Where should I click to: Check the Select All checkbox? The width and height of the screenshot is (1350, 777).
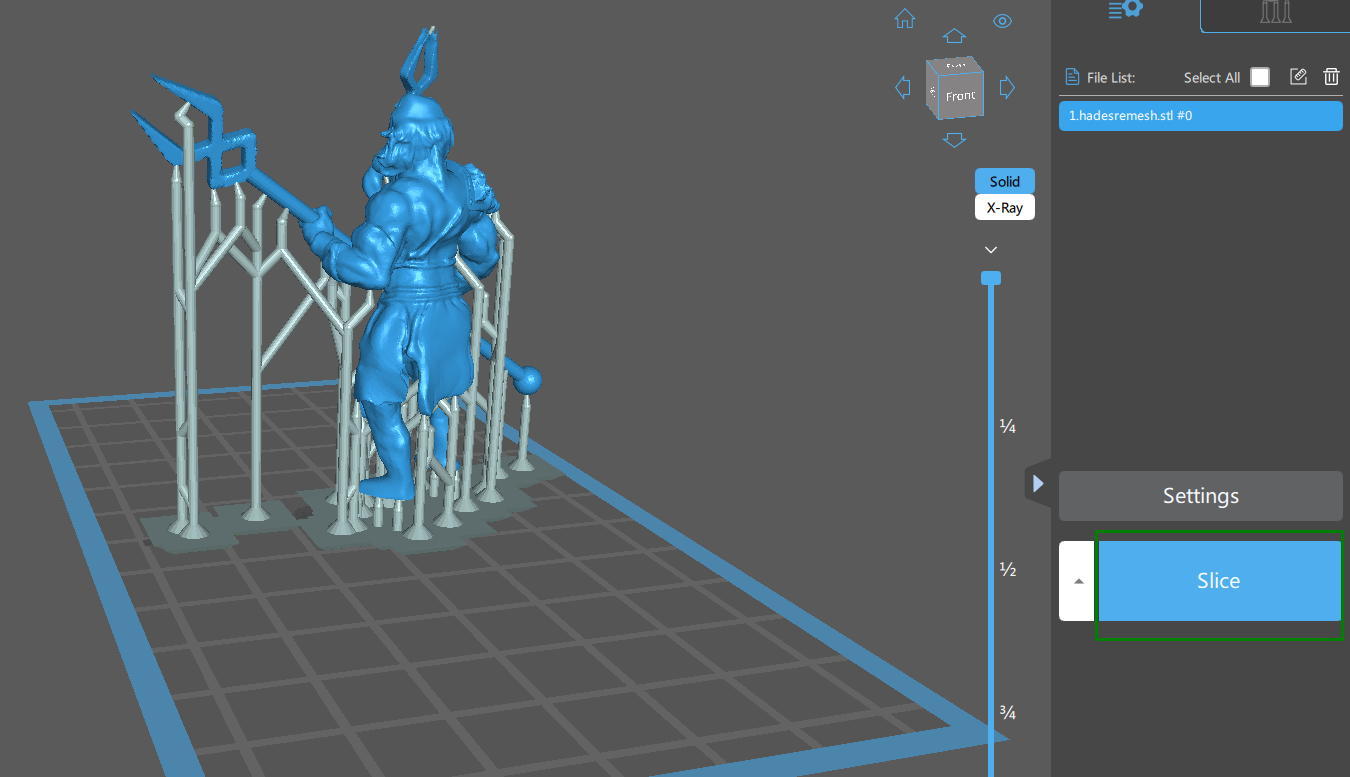(x=1260, y=77)
